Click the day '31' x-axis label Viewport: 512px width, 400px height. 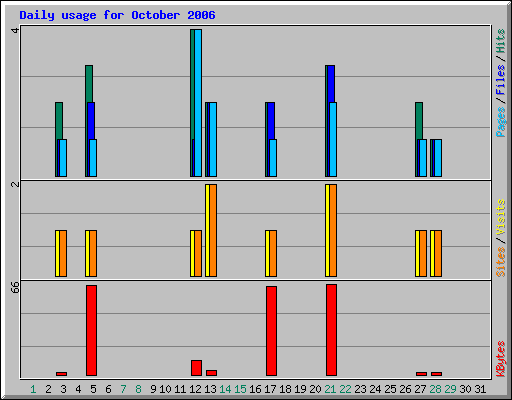coord(480,389)
